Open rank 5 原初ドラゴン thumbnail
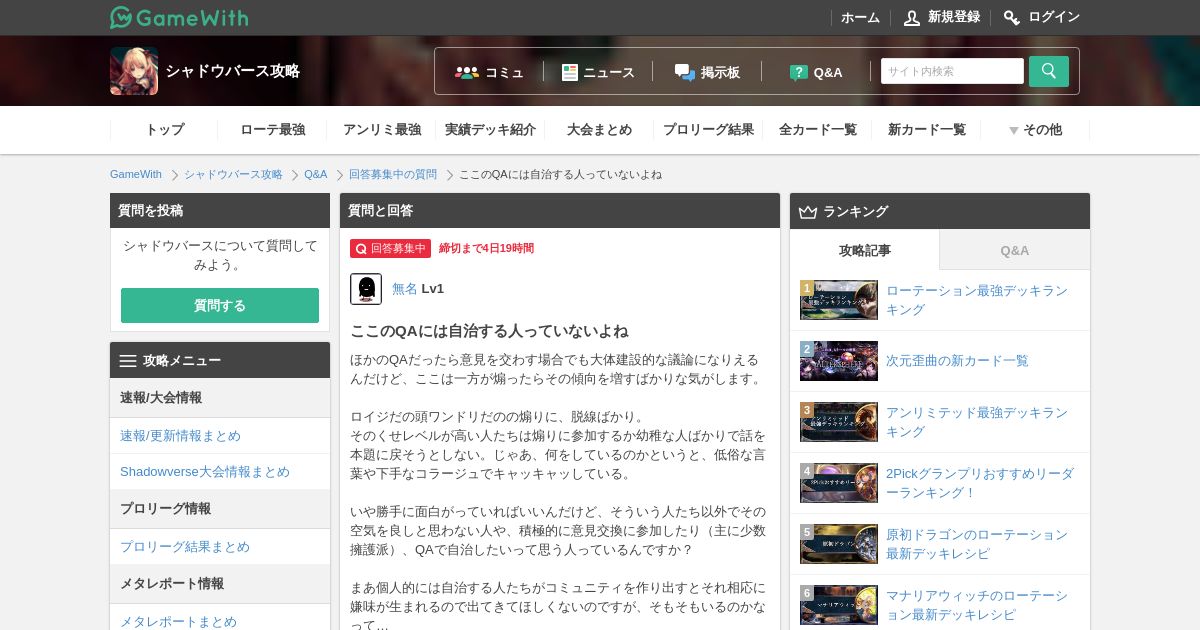This screenshot has width=1200, height=630. tap(839, 544)
